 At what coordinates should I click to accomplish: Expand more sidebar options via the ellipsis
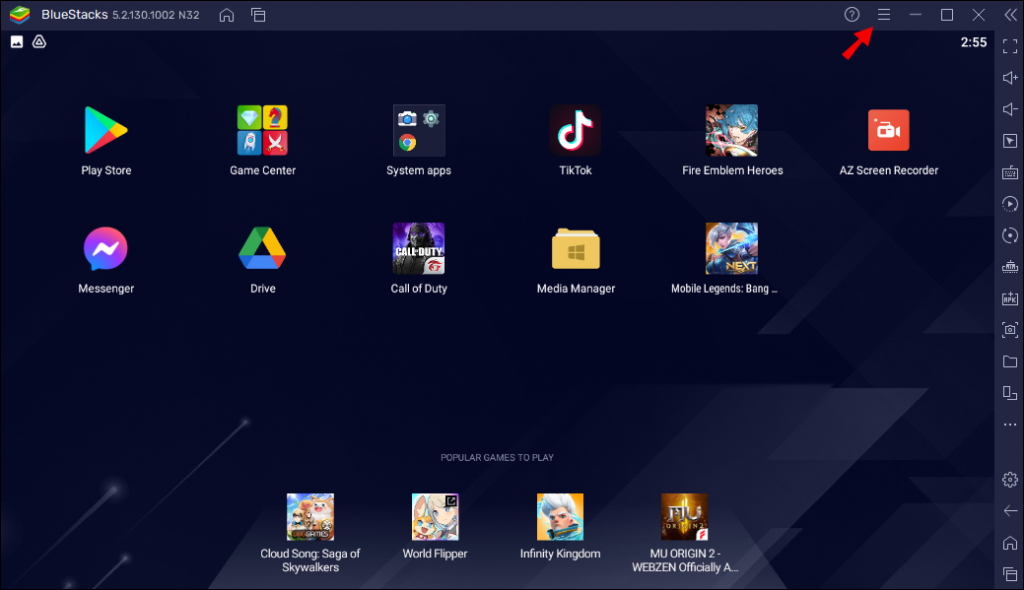tap(1010, 425)
